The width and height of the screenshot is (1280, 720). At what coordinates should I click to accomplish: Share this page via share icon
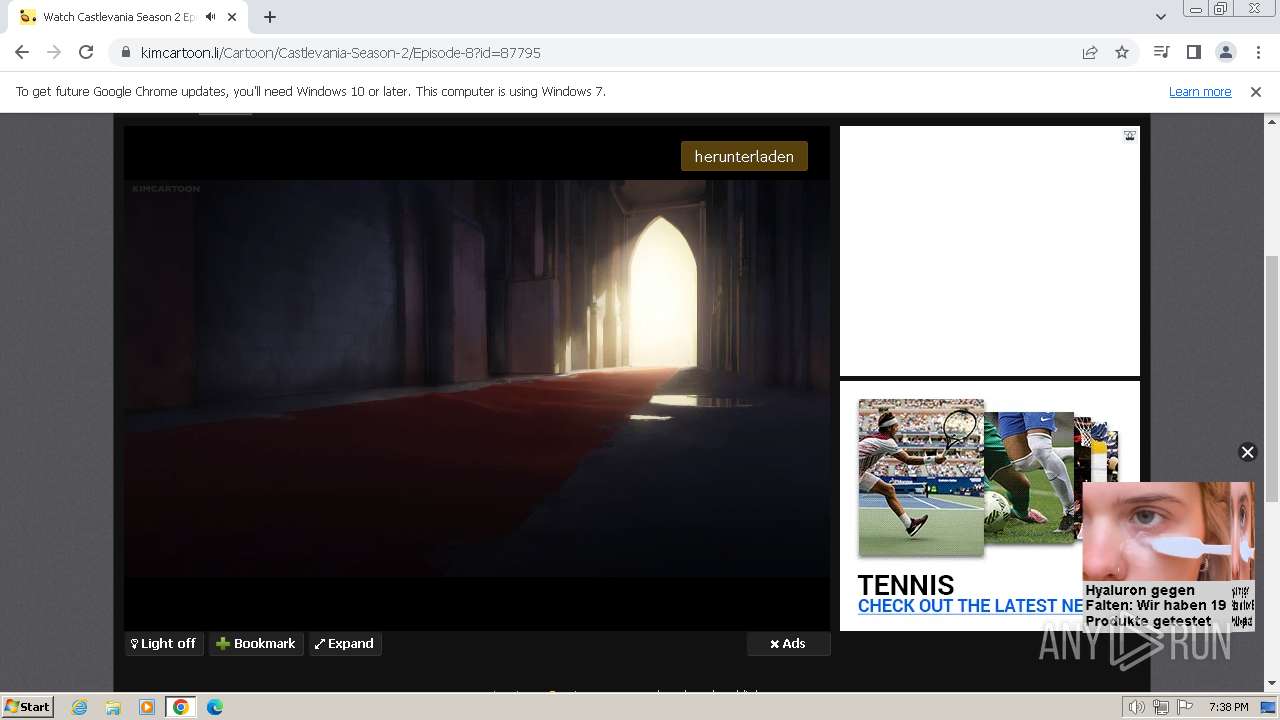point(1090,52)
